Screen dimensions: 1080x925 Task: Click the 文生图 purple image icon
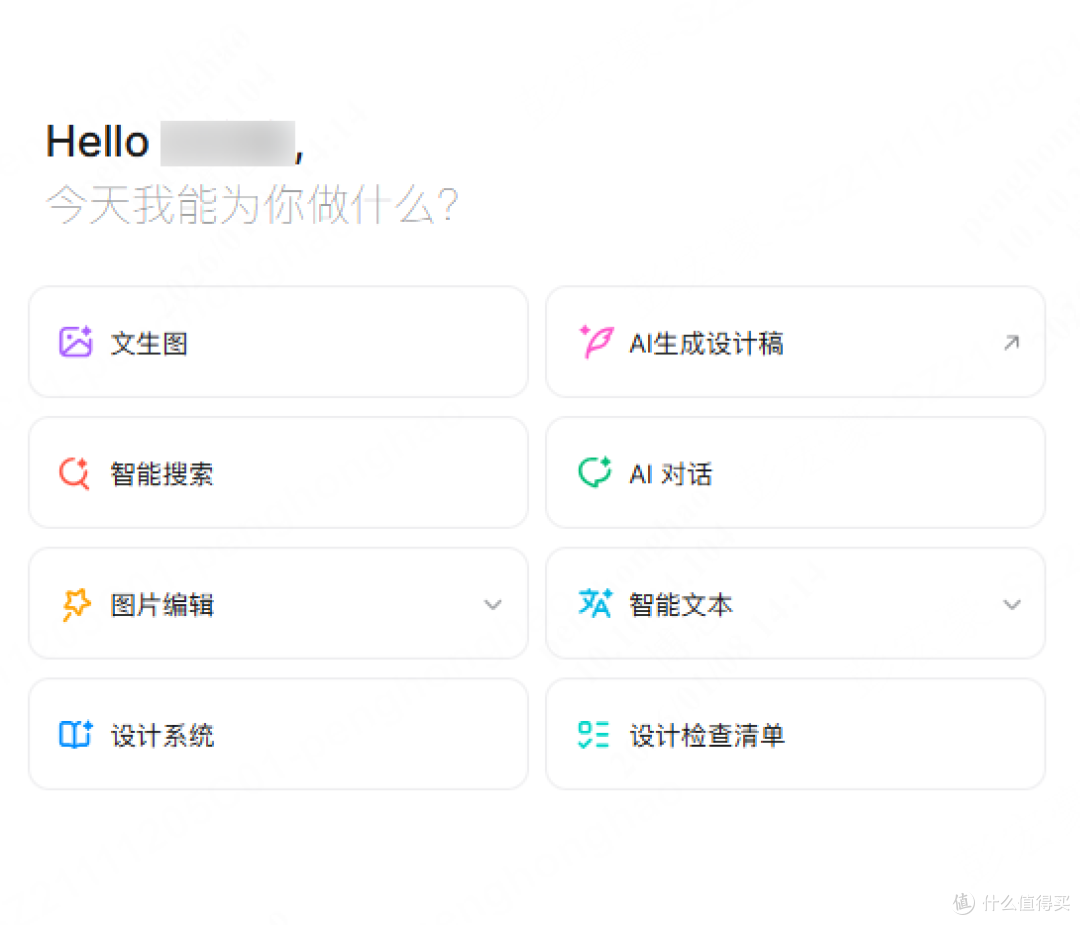[x=76, y=342]
